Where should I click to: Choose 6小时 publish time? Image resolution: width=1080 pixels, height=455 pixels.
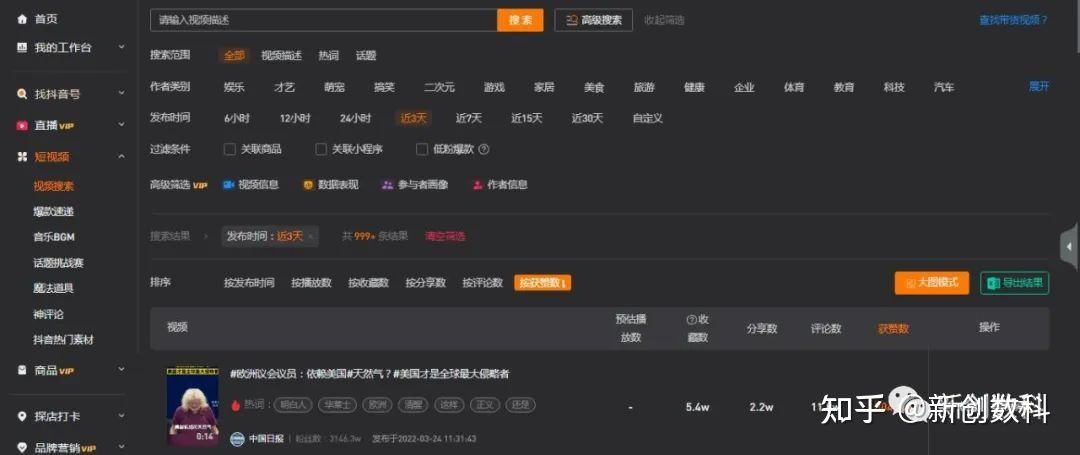point(237,118)
